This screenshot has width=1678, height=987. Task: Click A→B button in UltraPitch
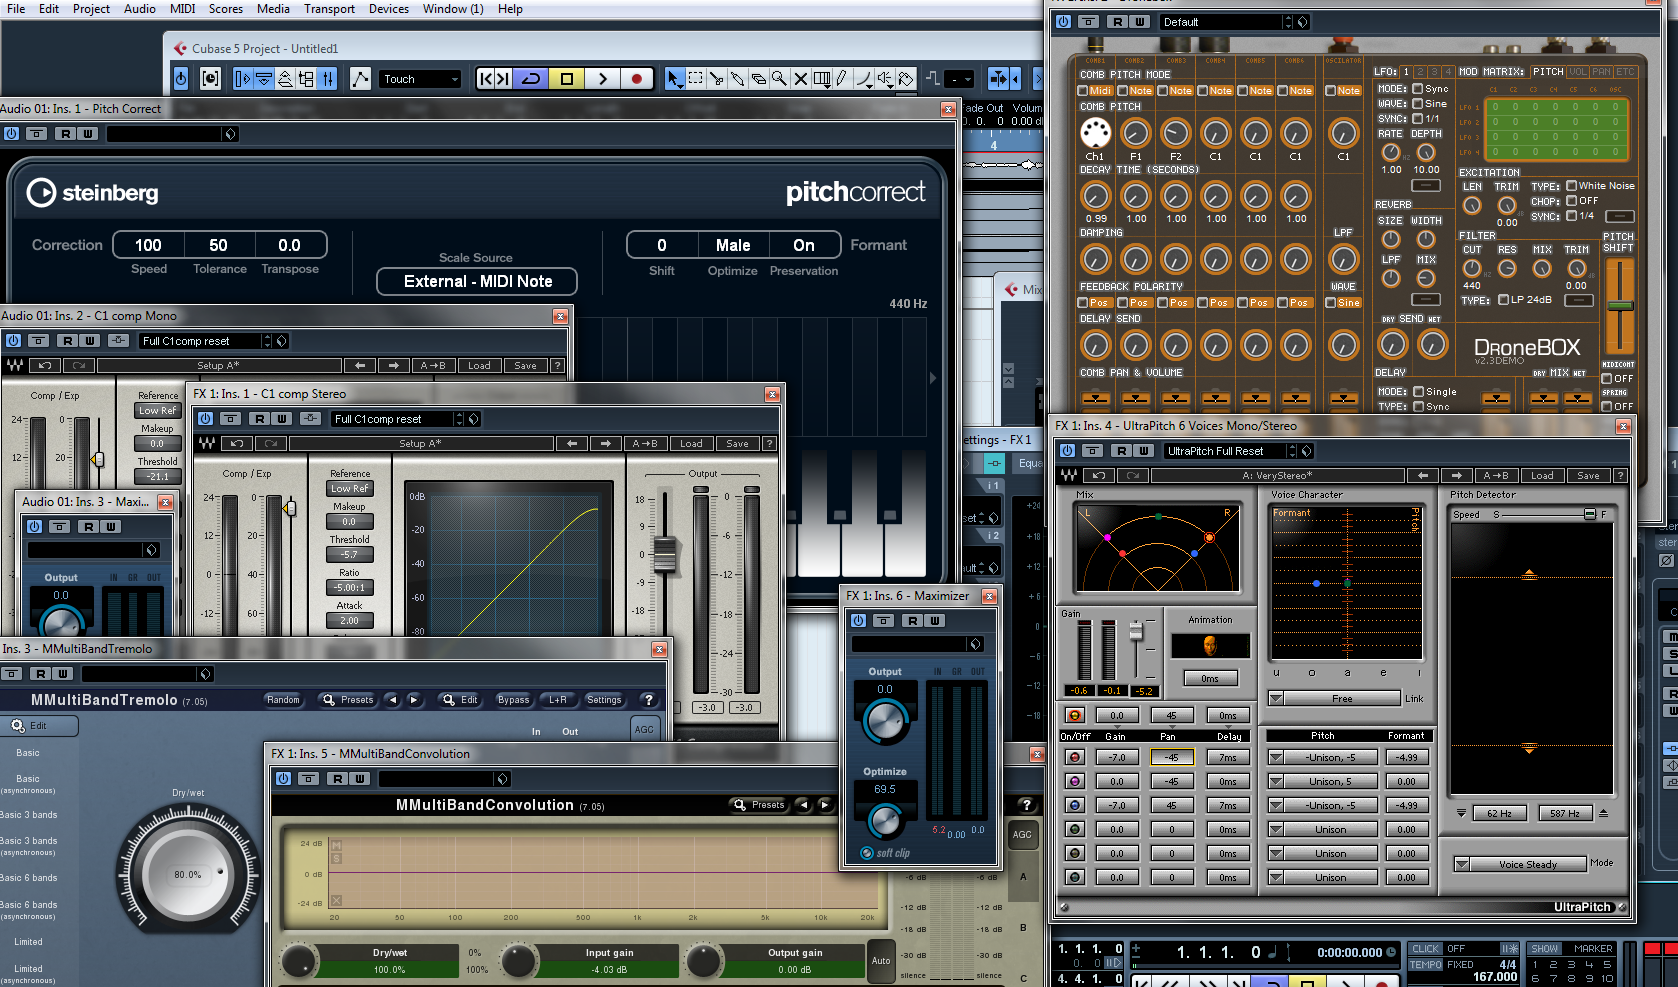point(1495,476)
